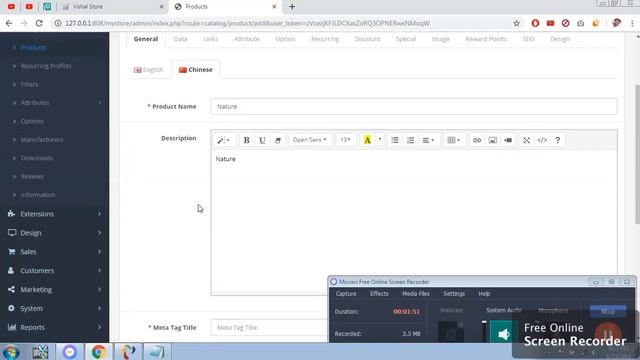
Task: Open the Option tab
Action: tap(285, 39)
